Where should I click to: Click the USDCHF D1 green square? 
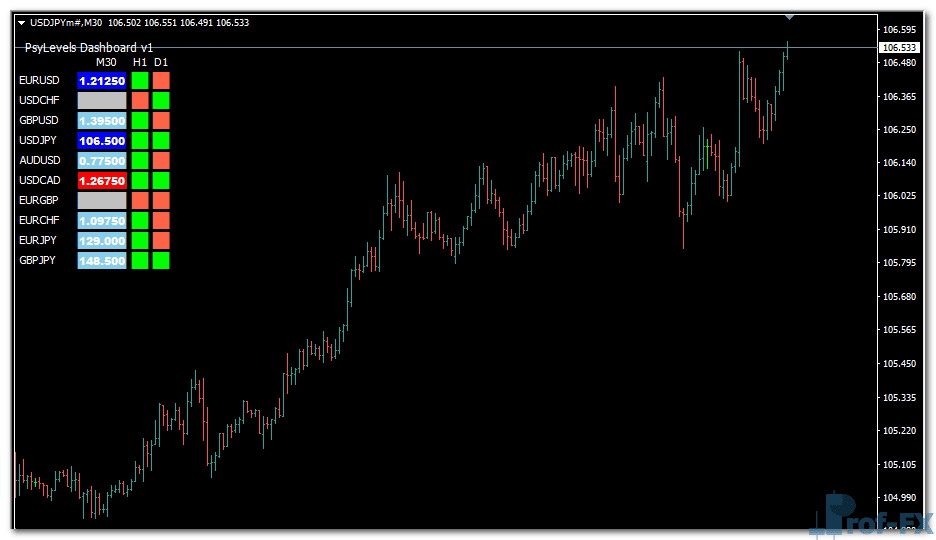161,100
